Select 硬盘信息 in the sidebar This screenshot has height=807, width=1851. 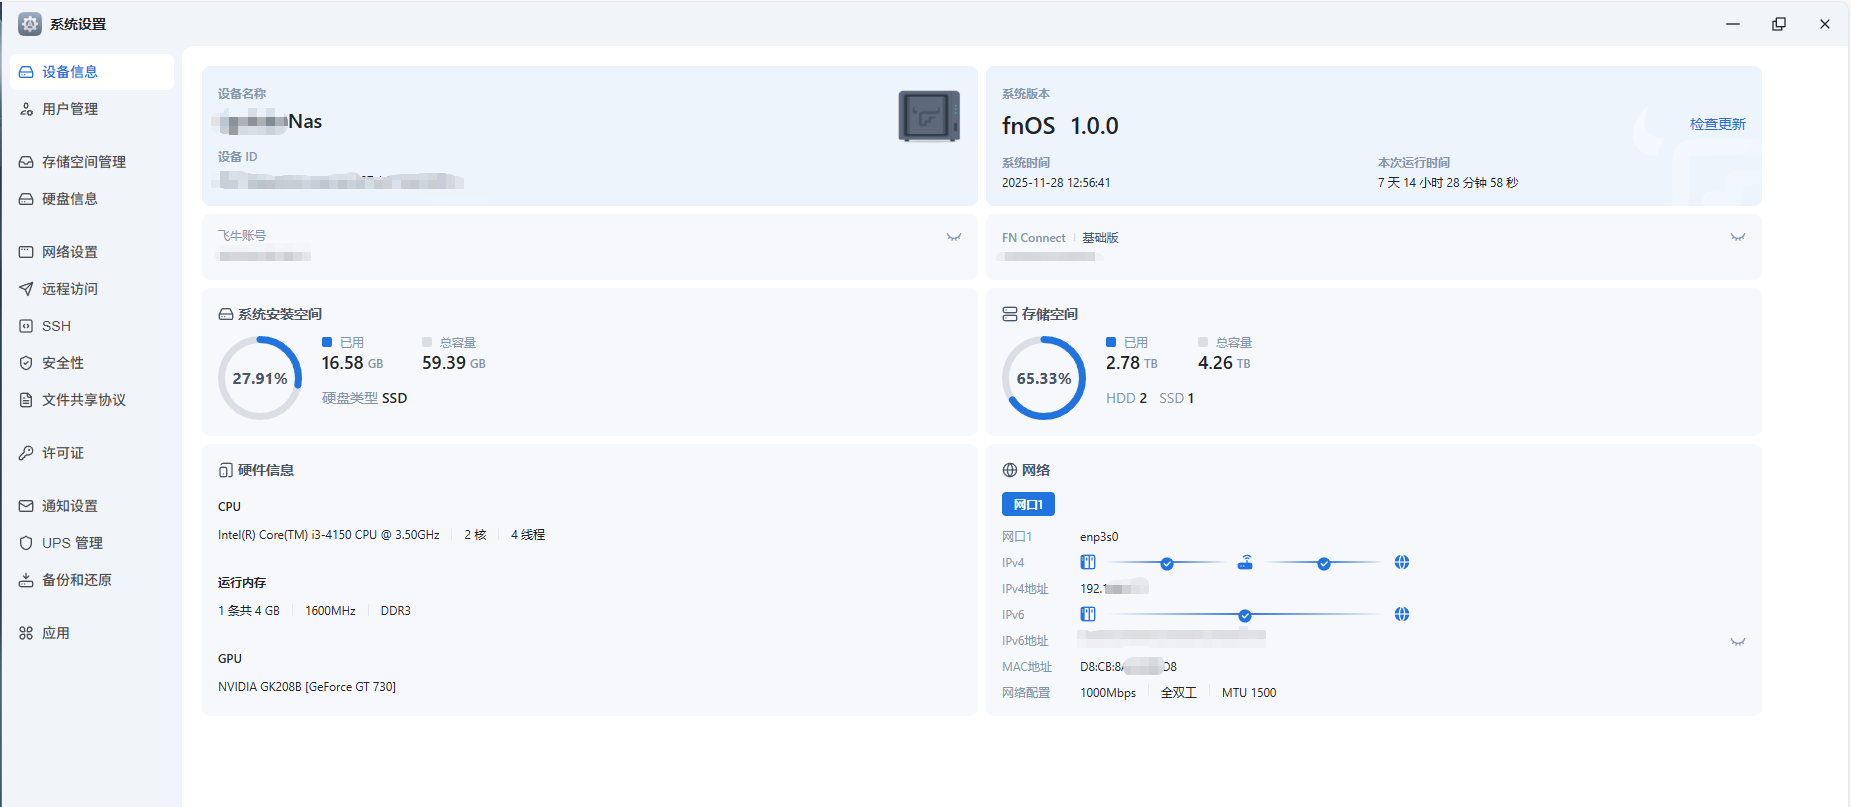tap(92, 199)
